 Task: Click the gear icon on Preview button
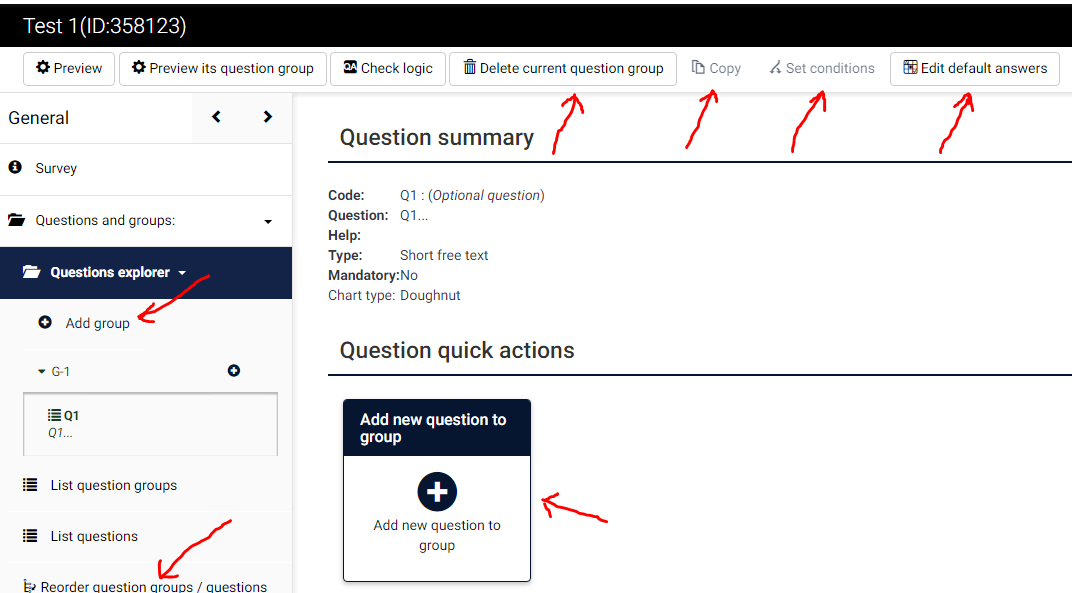[x=42, y=68]
